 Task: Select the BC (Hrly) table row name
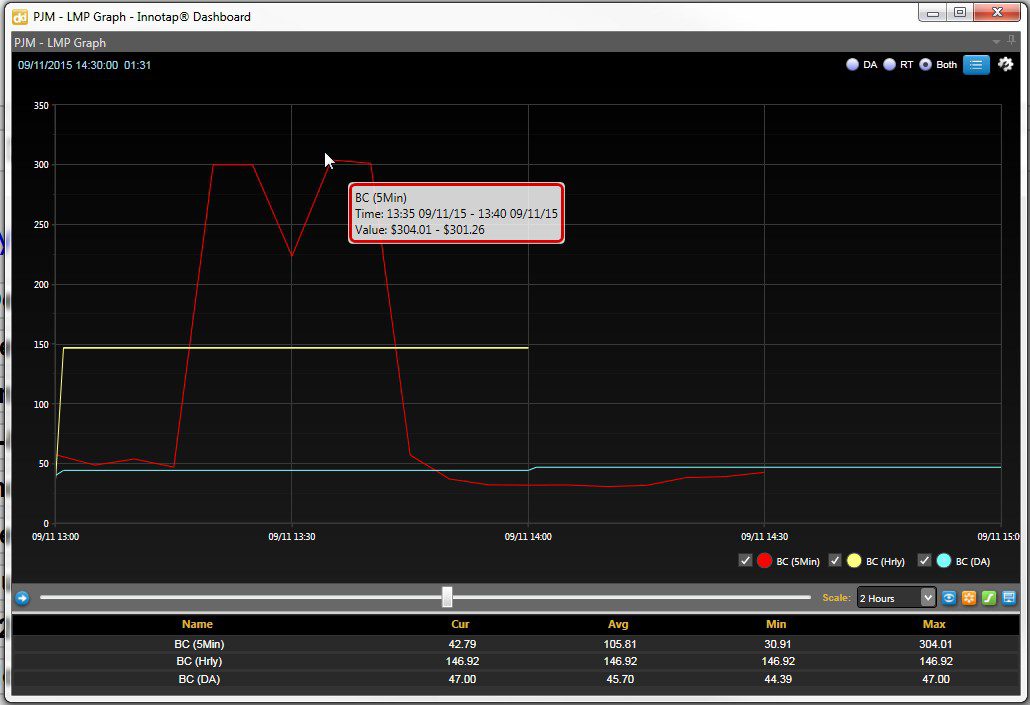click(199, 661)
